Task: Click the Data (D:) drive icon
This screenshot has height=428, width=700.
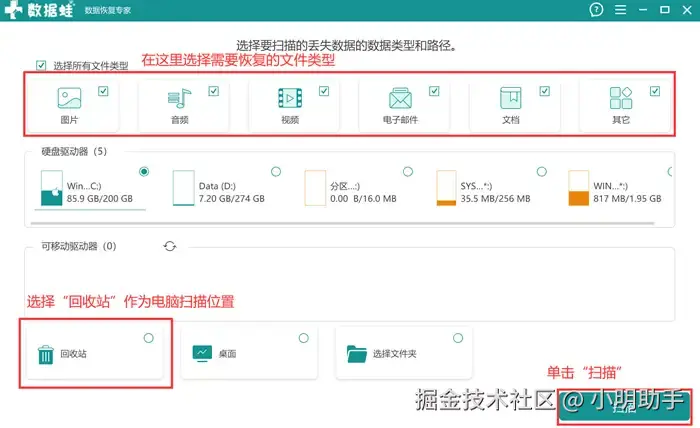Action: [183, 188]
